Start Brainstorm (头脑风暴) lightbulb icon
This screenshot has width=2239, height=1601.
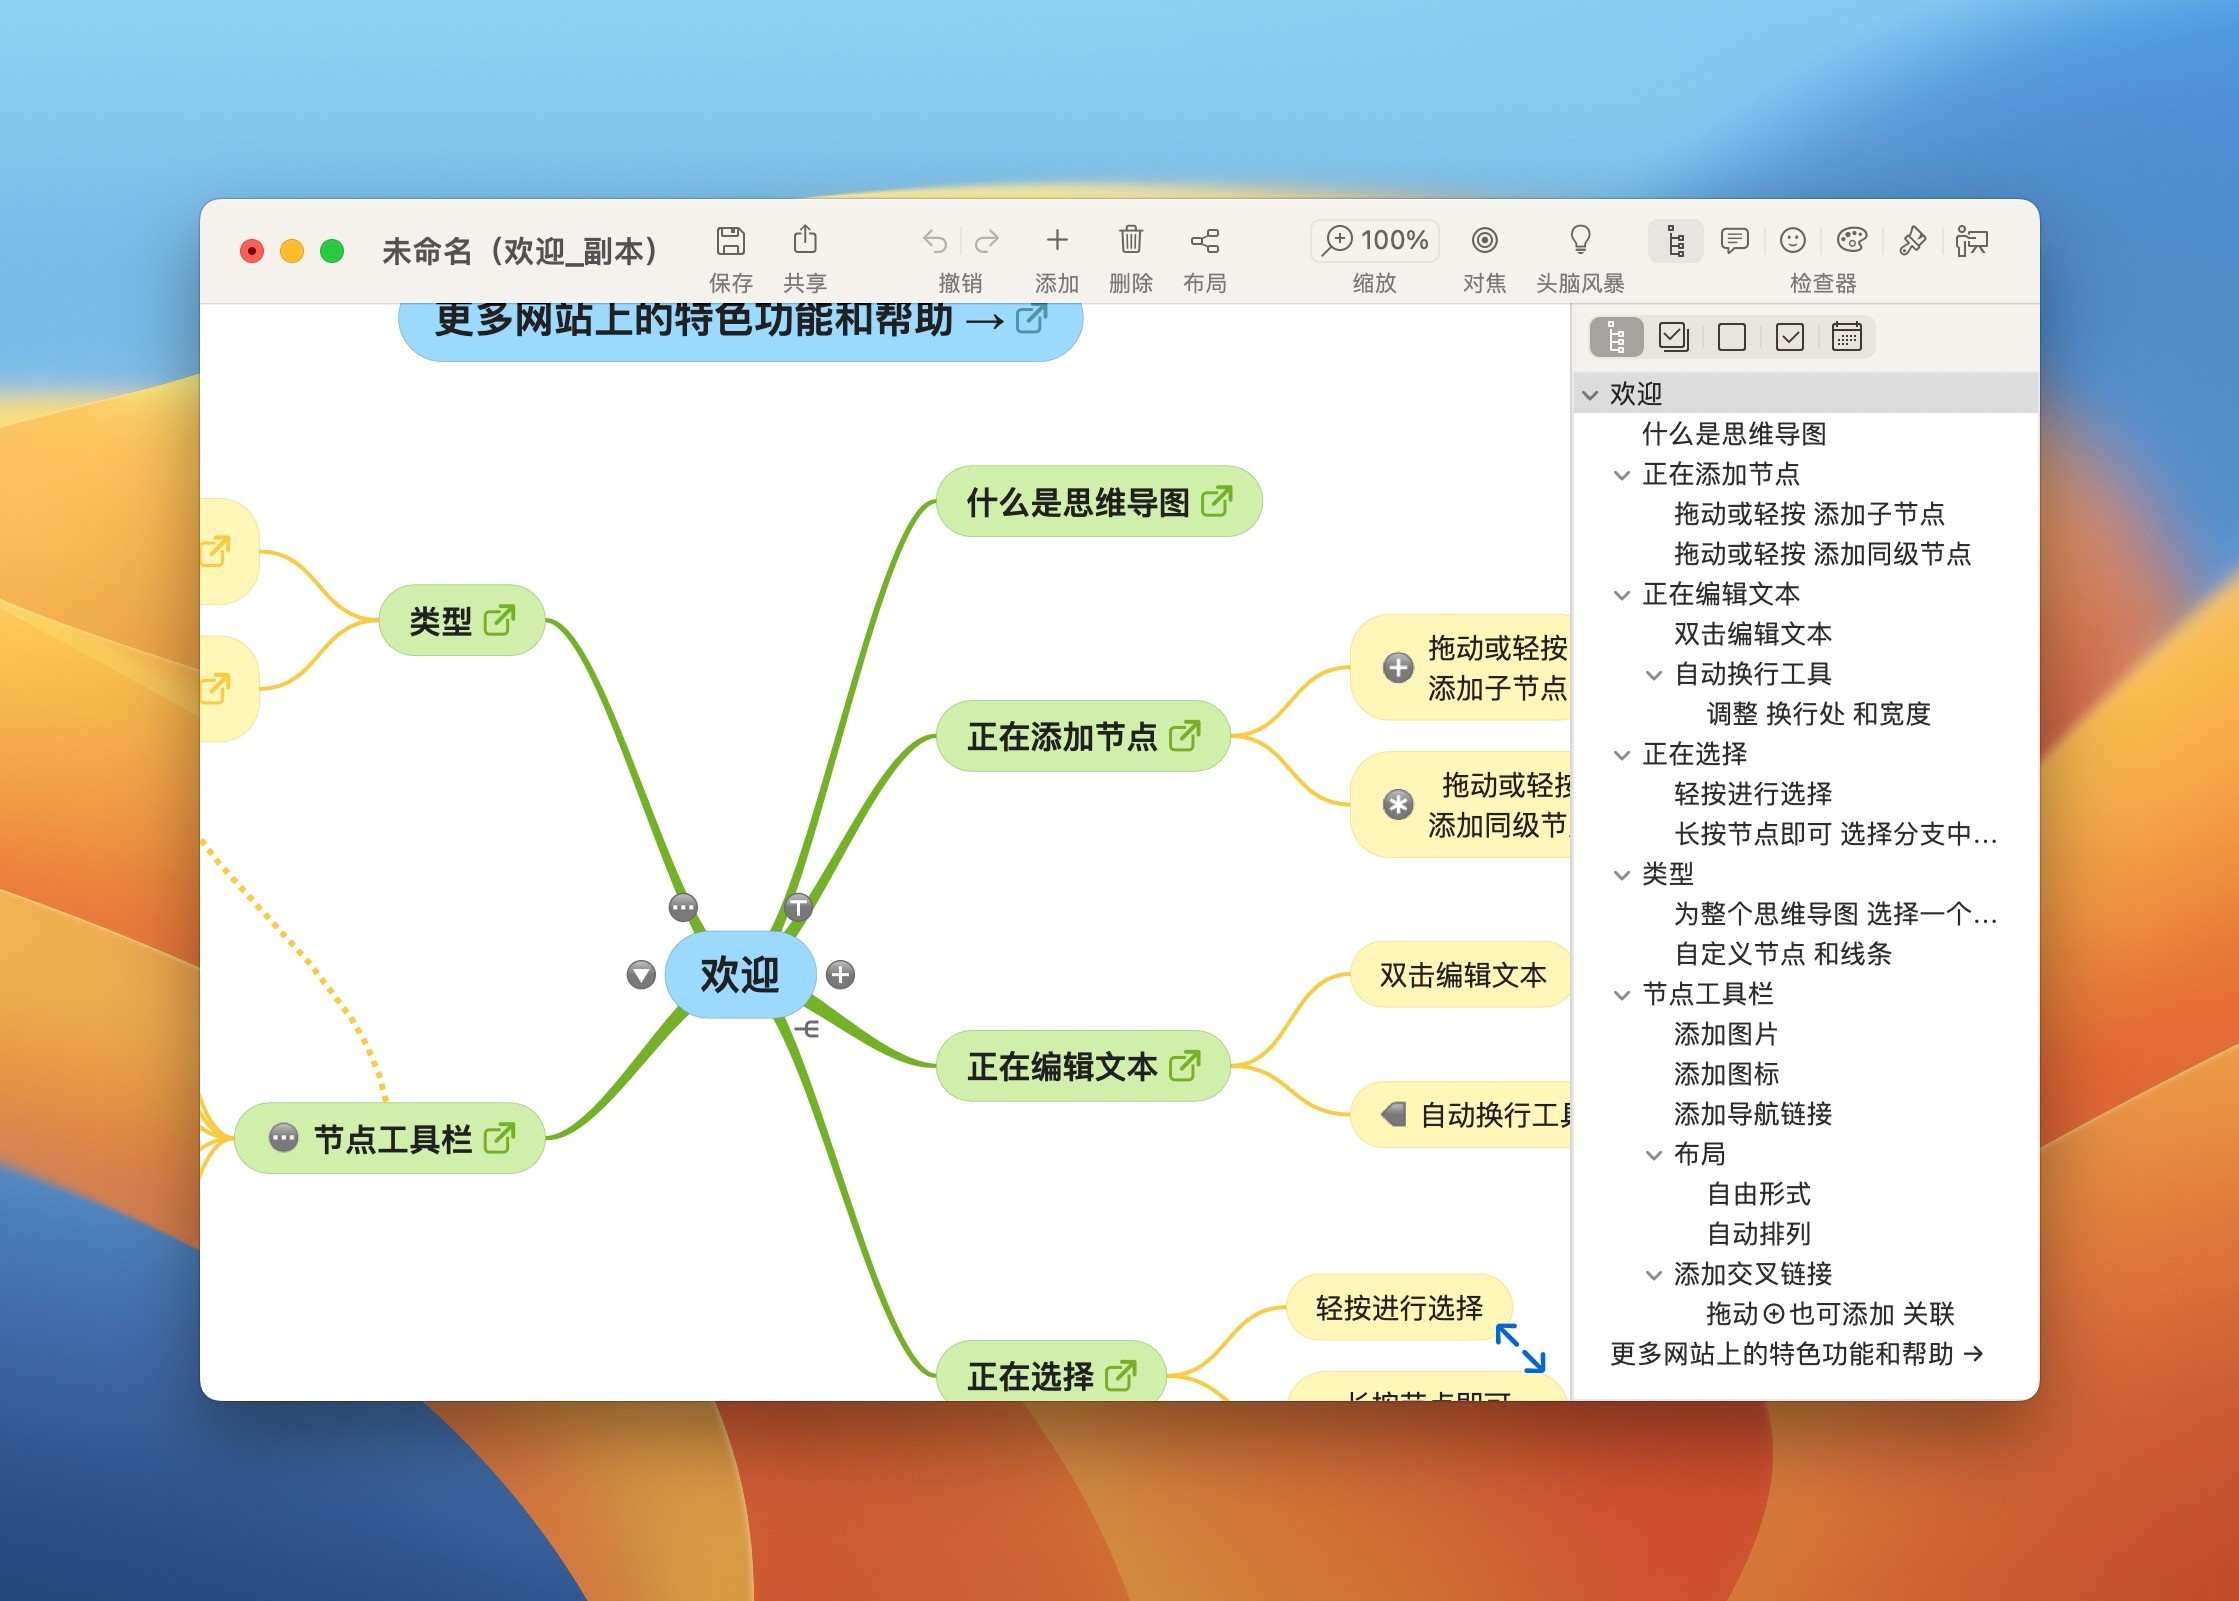1580,241
